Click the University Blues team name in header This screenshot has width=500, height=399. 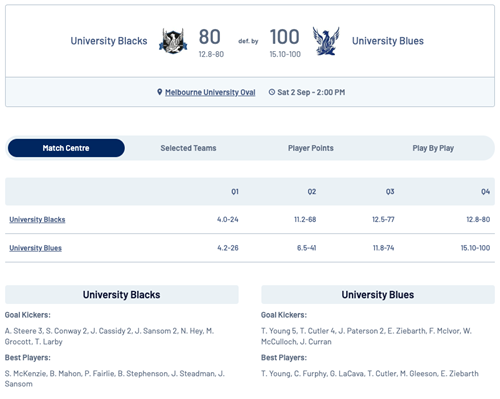(x=388, y=41)
